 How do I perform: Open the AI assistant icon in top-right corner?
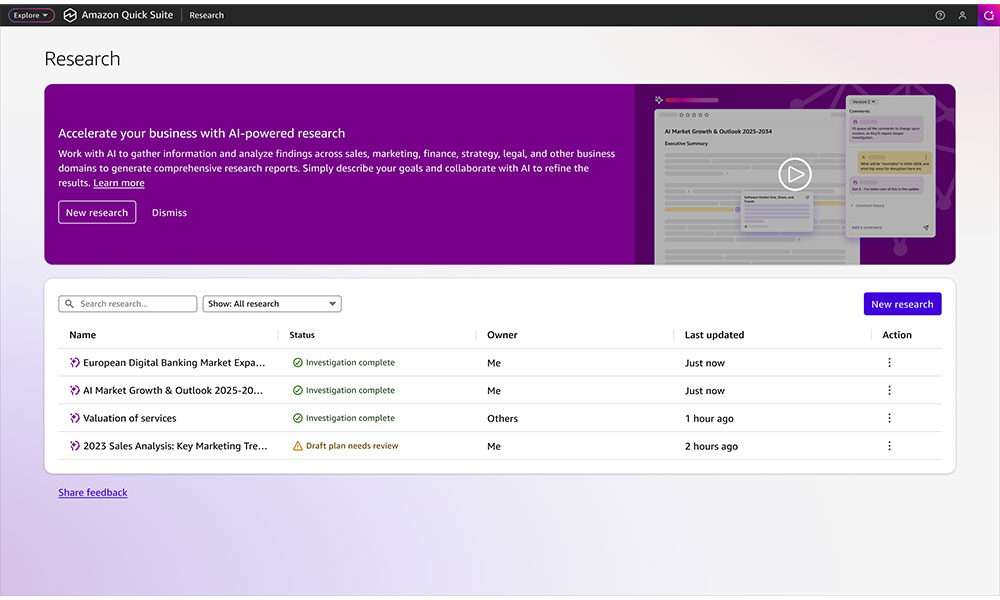(x=988, y=15)
